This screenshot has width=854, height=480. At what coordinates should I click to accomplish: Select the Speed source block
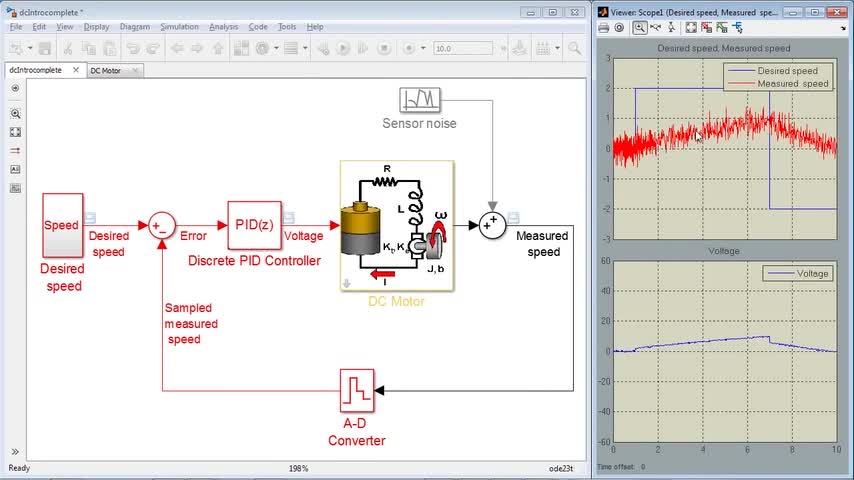[x=63, y=226]
